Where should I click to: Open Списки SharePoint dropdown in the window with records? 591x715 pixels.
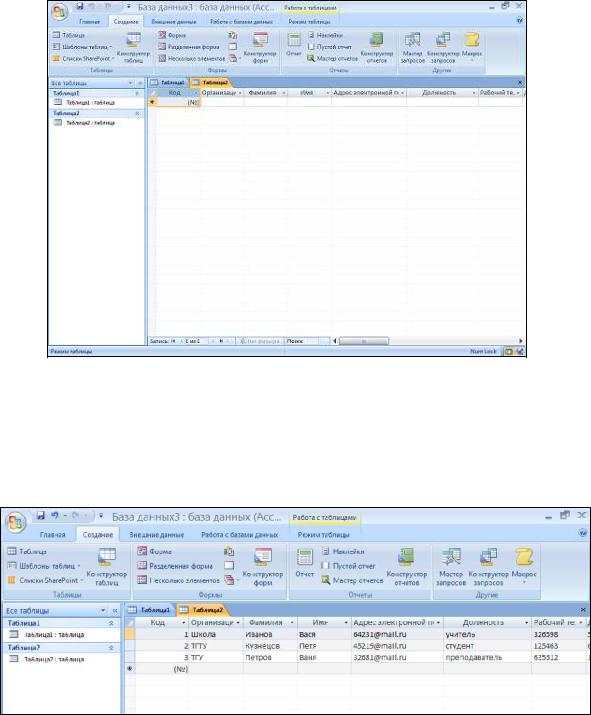(x=82, y=580)
